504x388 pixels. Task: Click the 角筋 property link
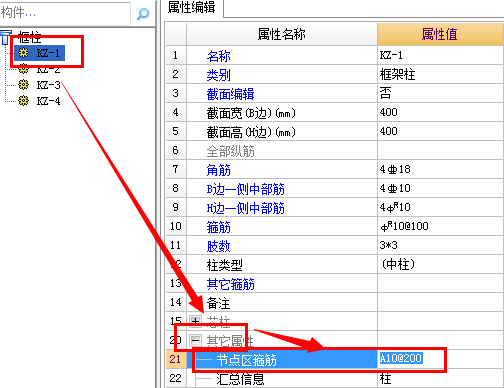tap(218, 170)
